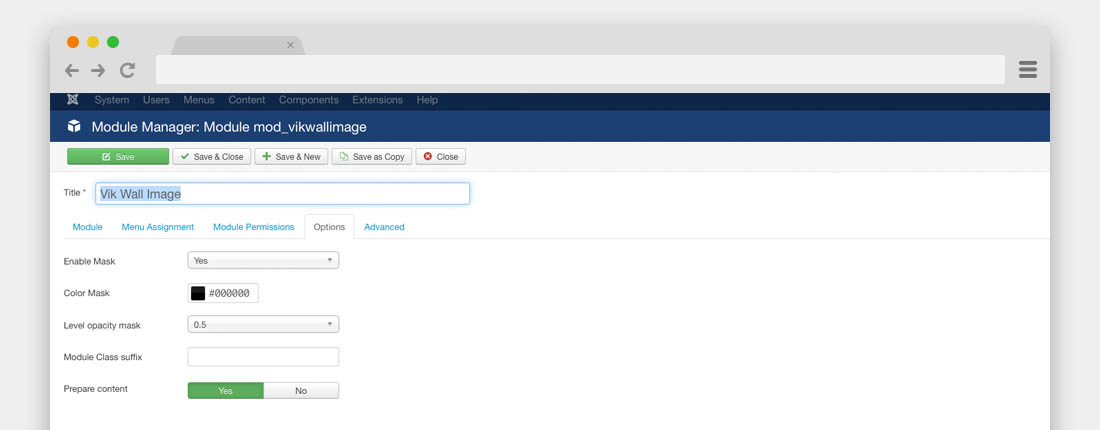
Task: Switch to the Advanced tab
Action: 384,227
